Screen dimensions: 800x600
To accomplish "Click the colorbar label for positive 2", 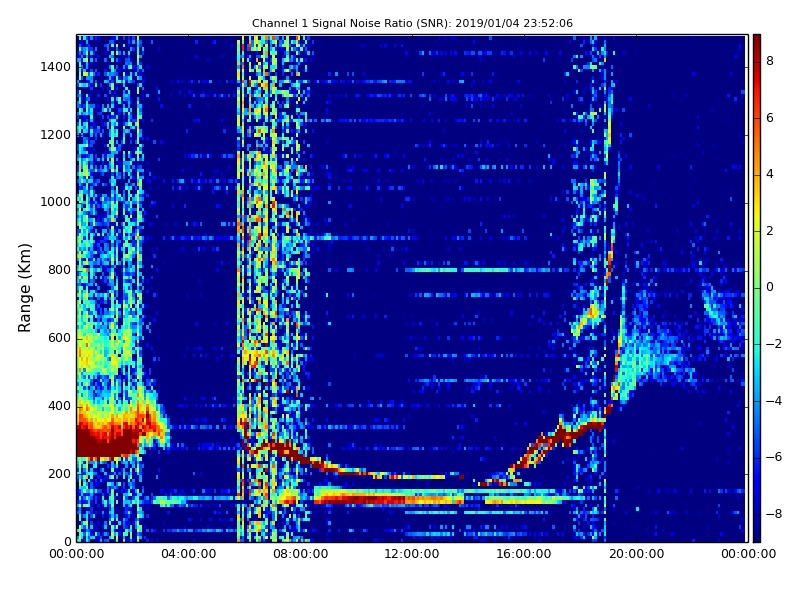I will (770, 231).
